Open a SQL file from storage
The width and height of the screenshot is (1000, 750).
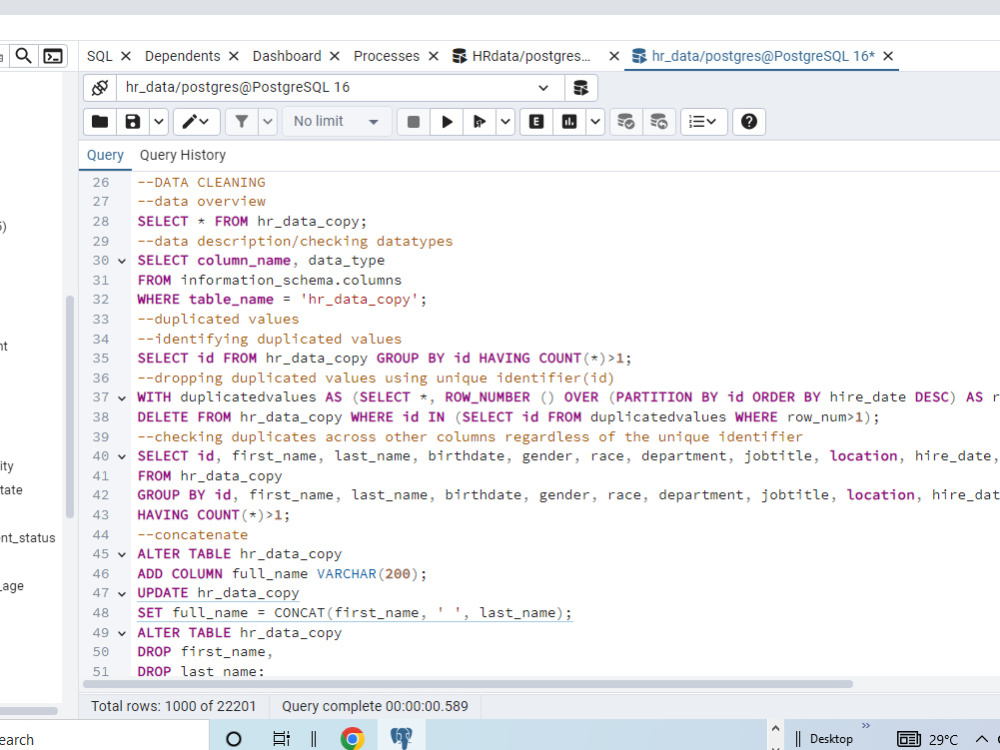[99, 121]
